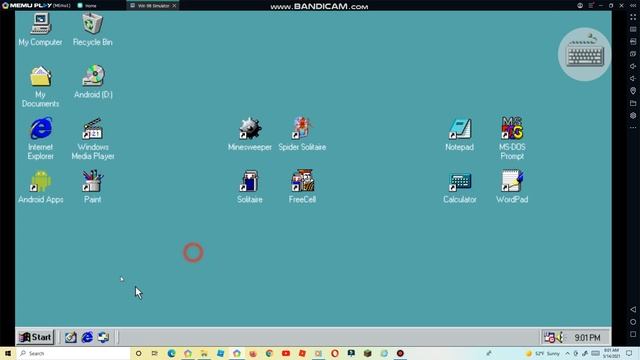Screen dimensions: 640x360
Task: Show hidden tray icons with the chevron
Action: point(567,353)
